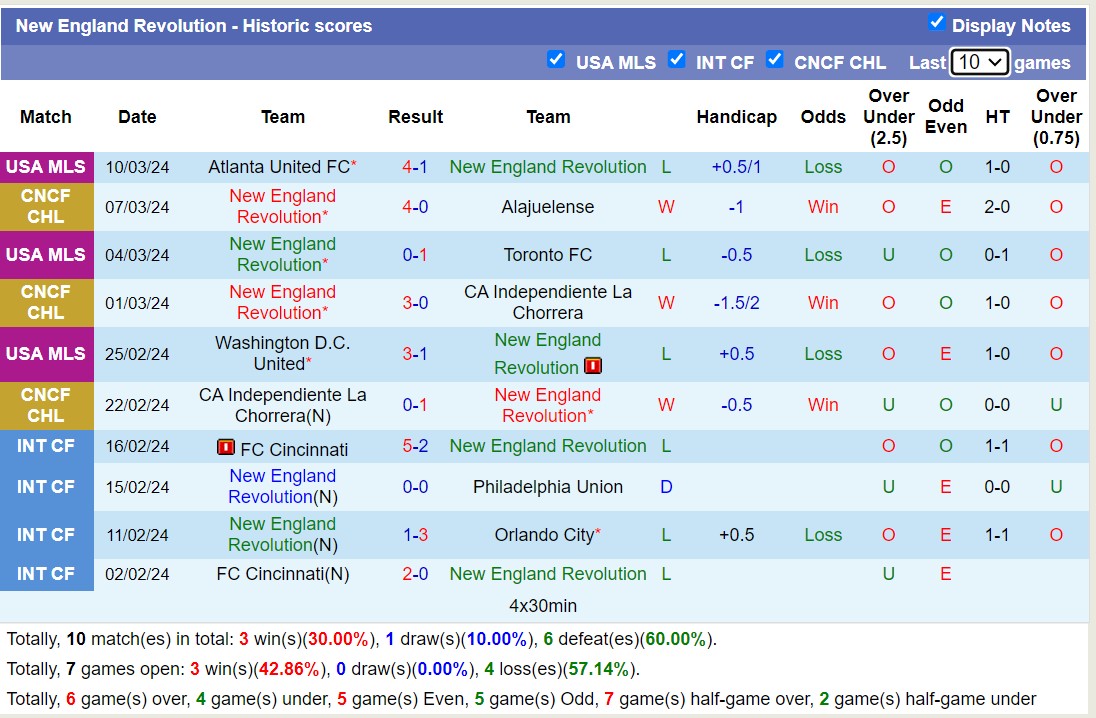Viewport: 1096px width, 718px height.
Task: Select the USA MLS badge on the Atlanta row
Action: pos(46,167)
